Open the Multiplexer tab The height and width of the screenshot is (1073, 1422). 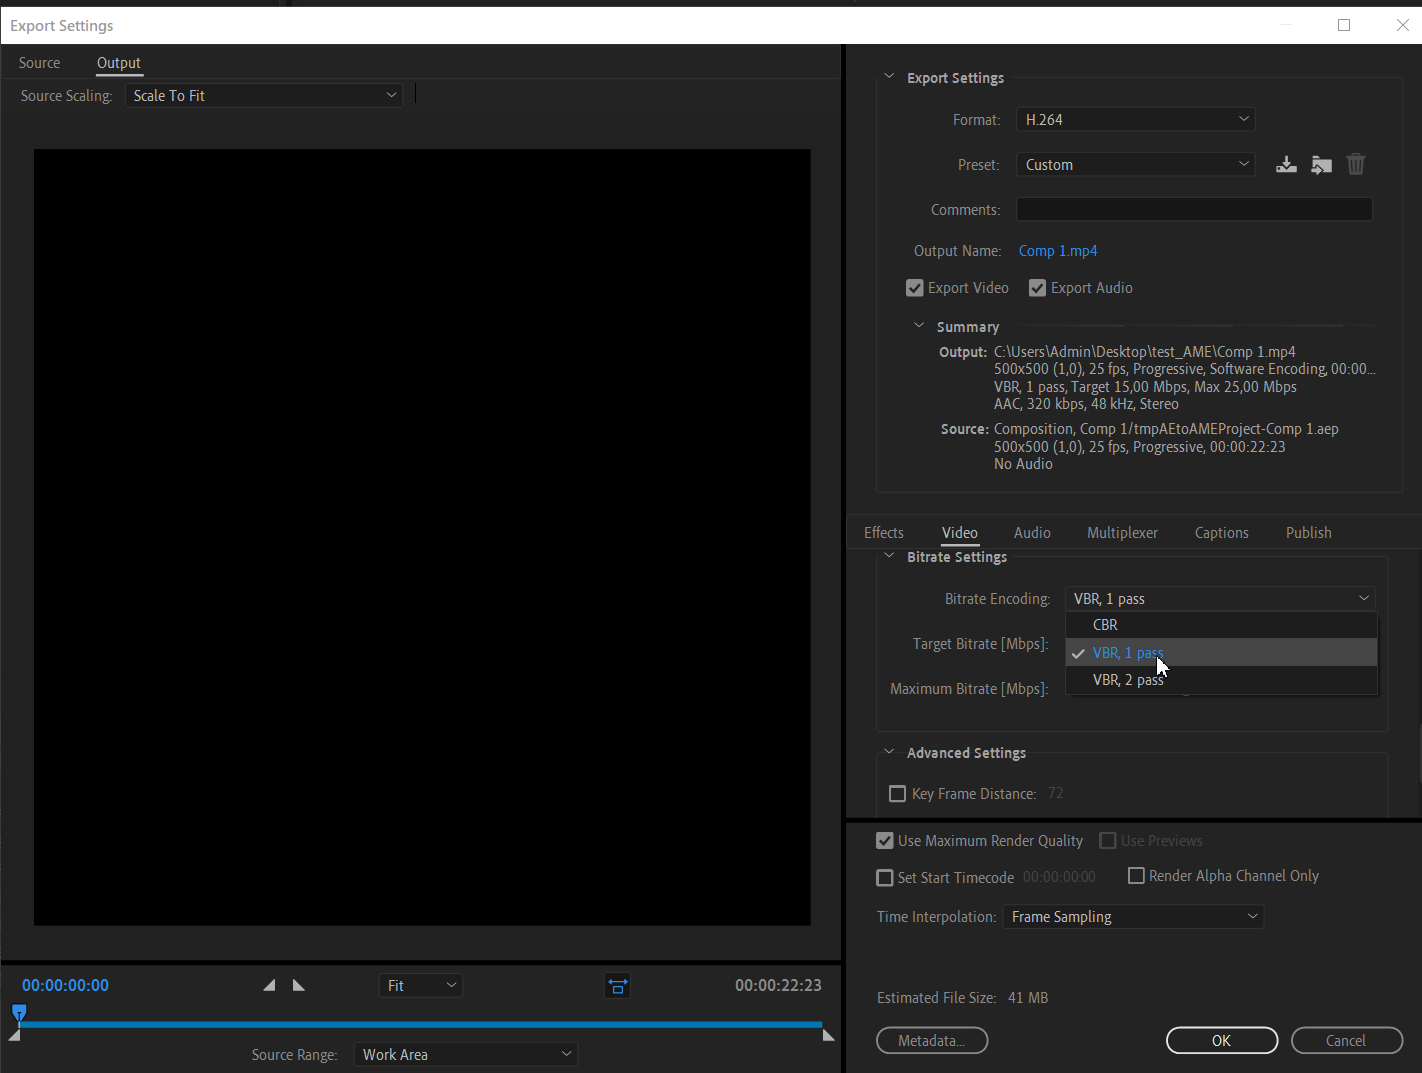(x=1122, y=533)
